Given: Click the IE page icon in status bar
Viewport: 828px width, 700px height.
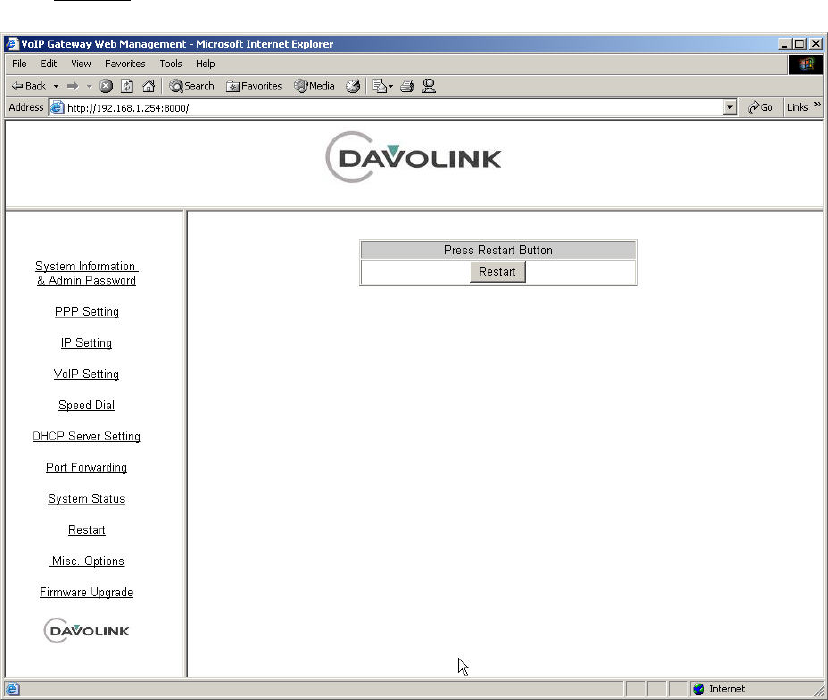Looking at the screenshot, I should (13, 689).
